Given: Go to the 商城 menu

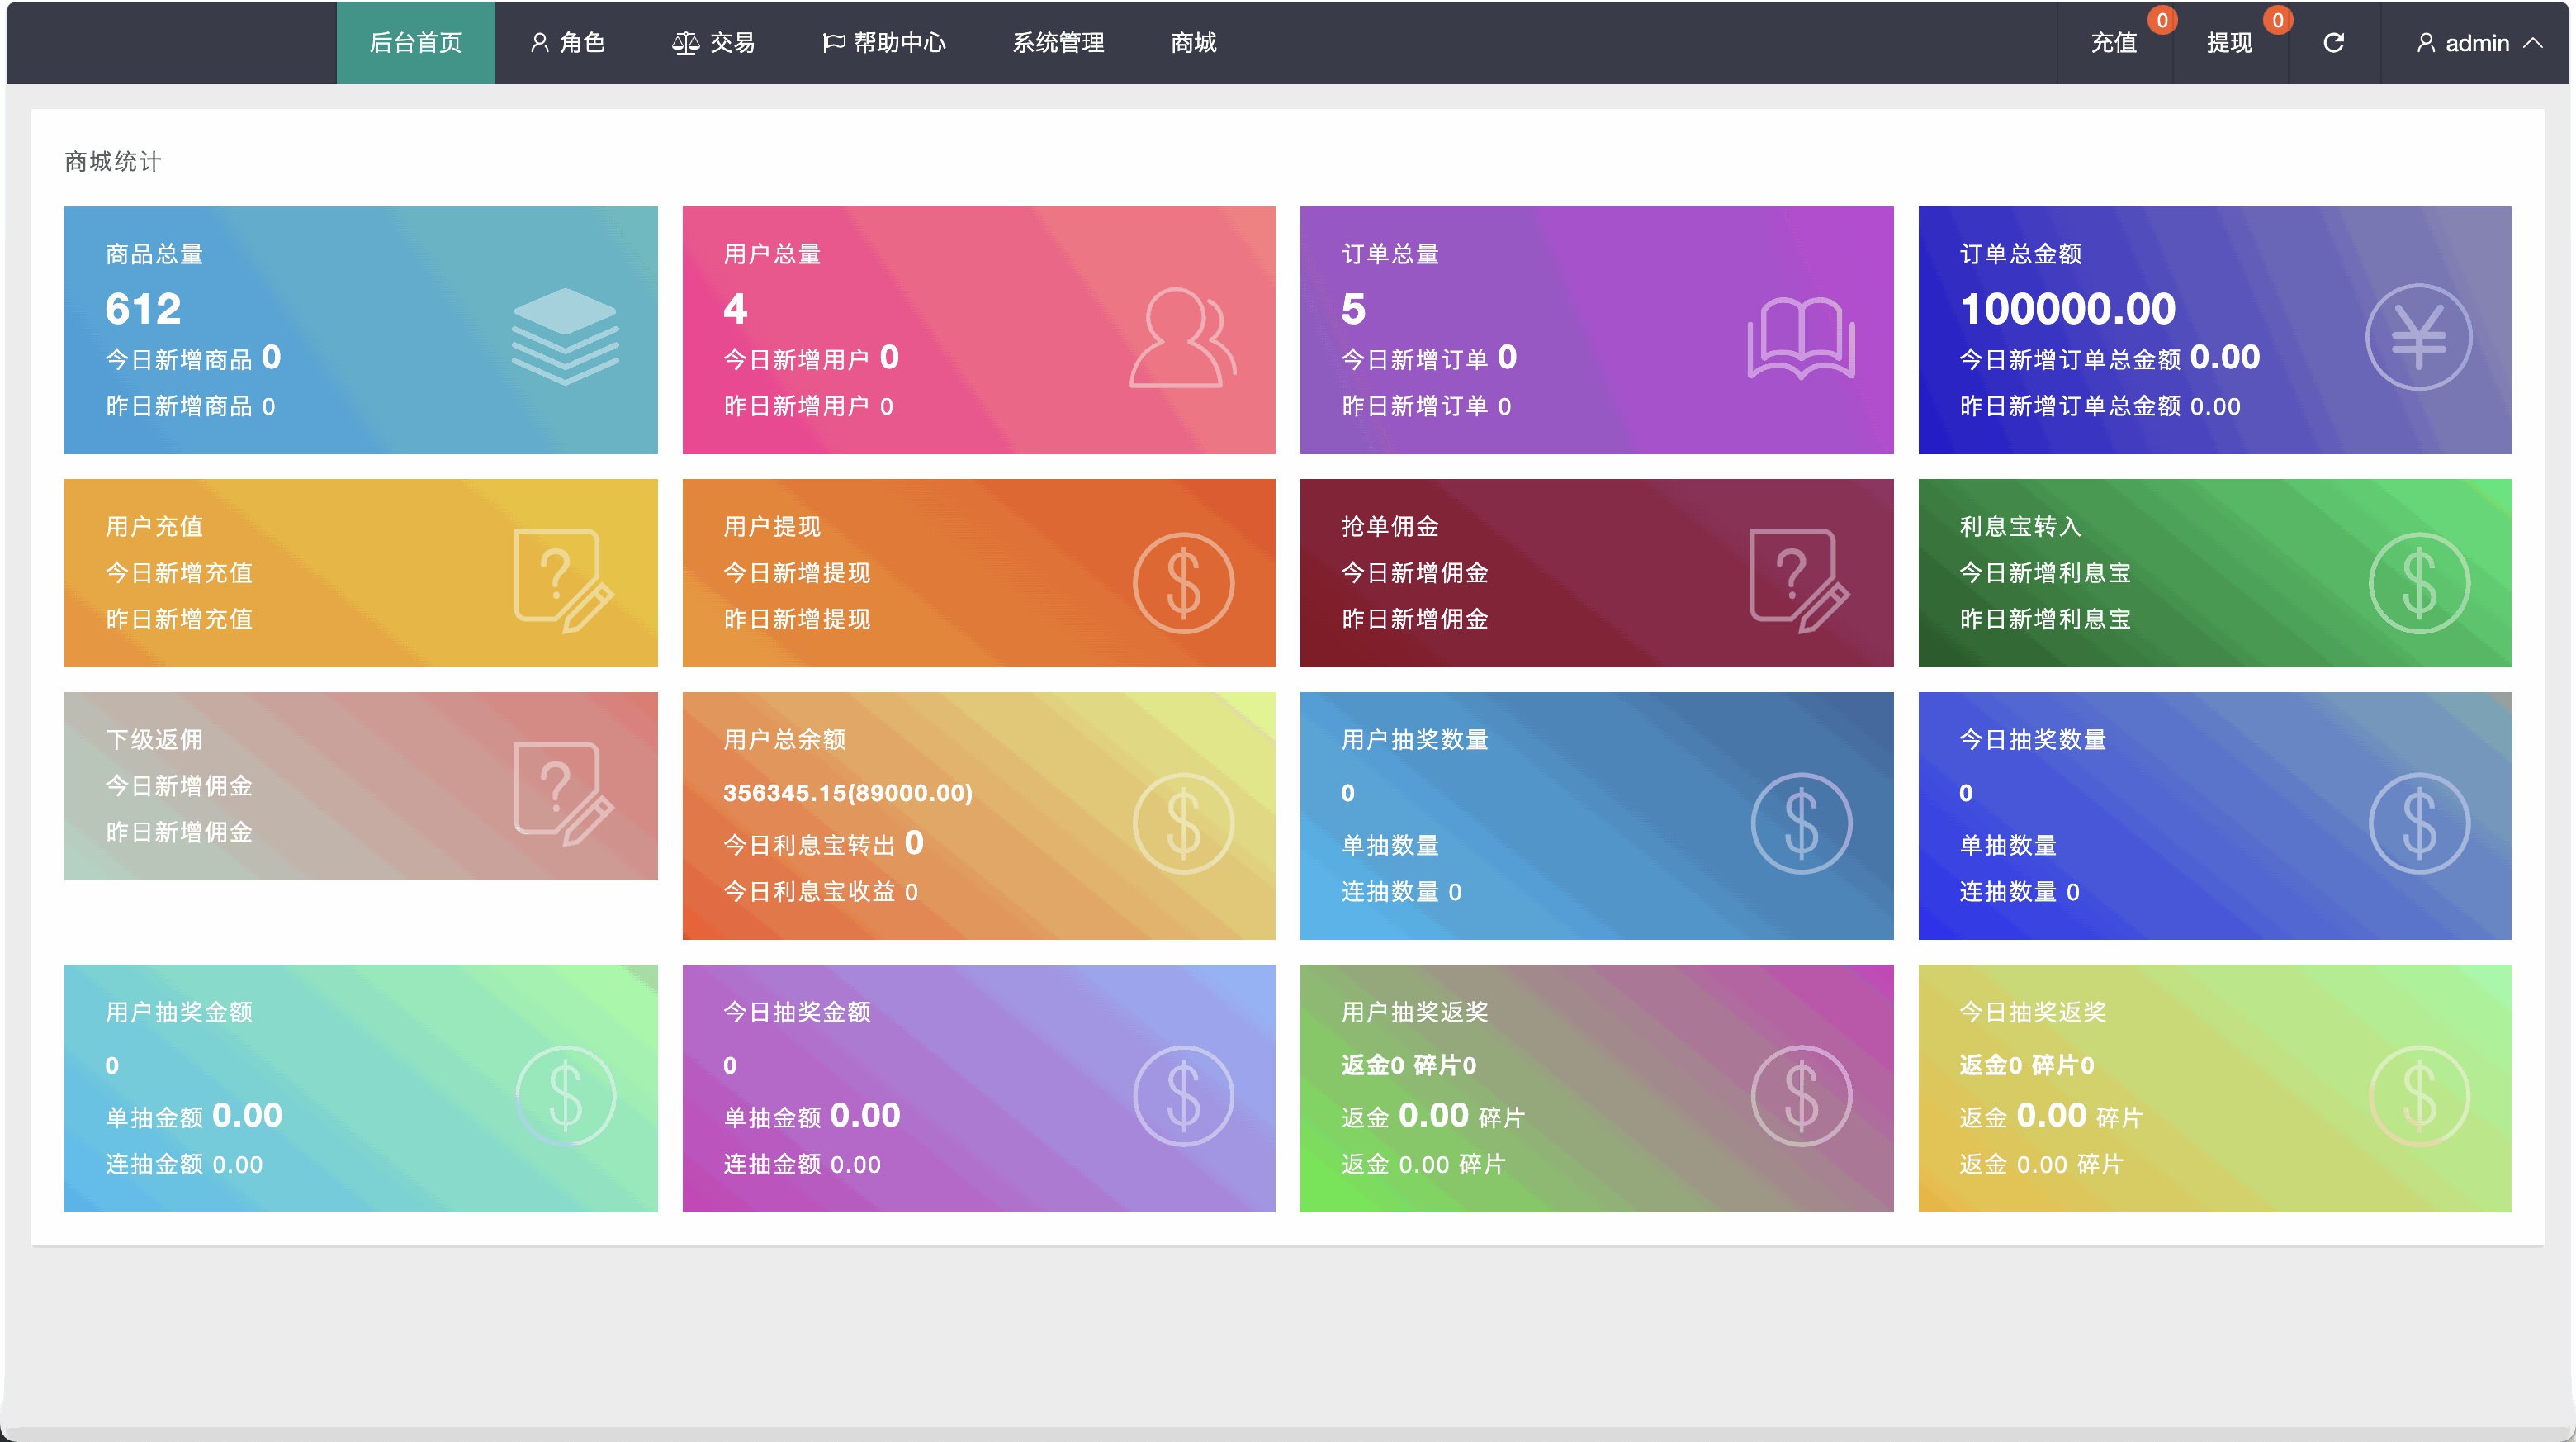Looking at the screenshot, I should point(1193,43).
